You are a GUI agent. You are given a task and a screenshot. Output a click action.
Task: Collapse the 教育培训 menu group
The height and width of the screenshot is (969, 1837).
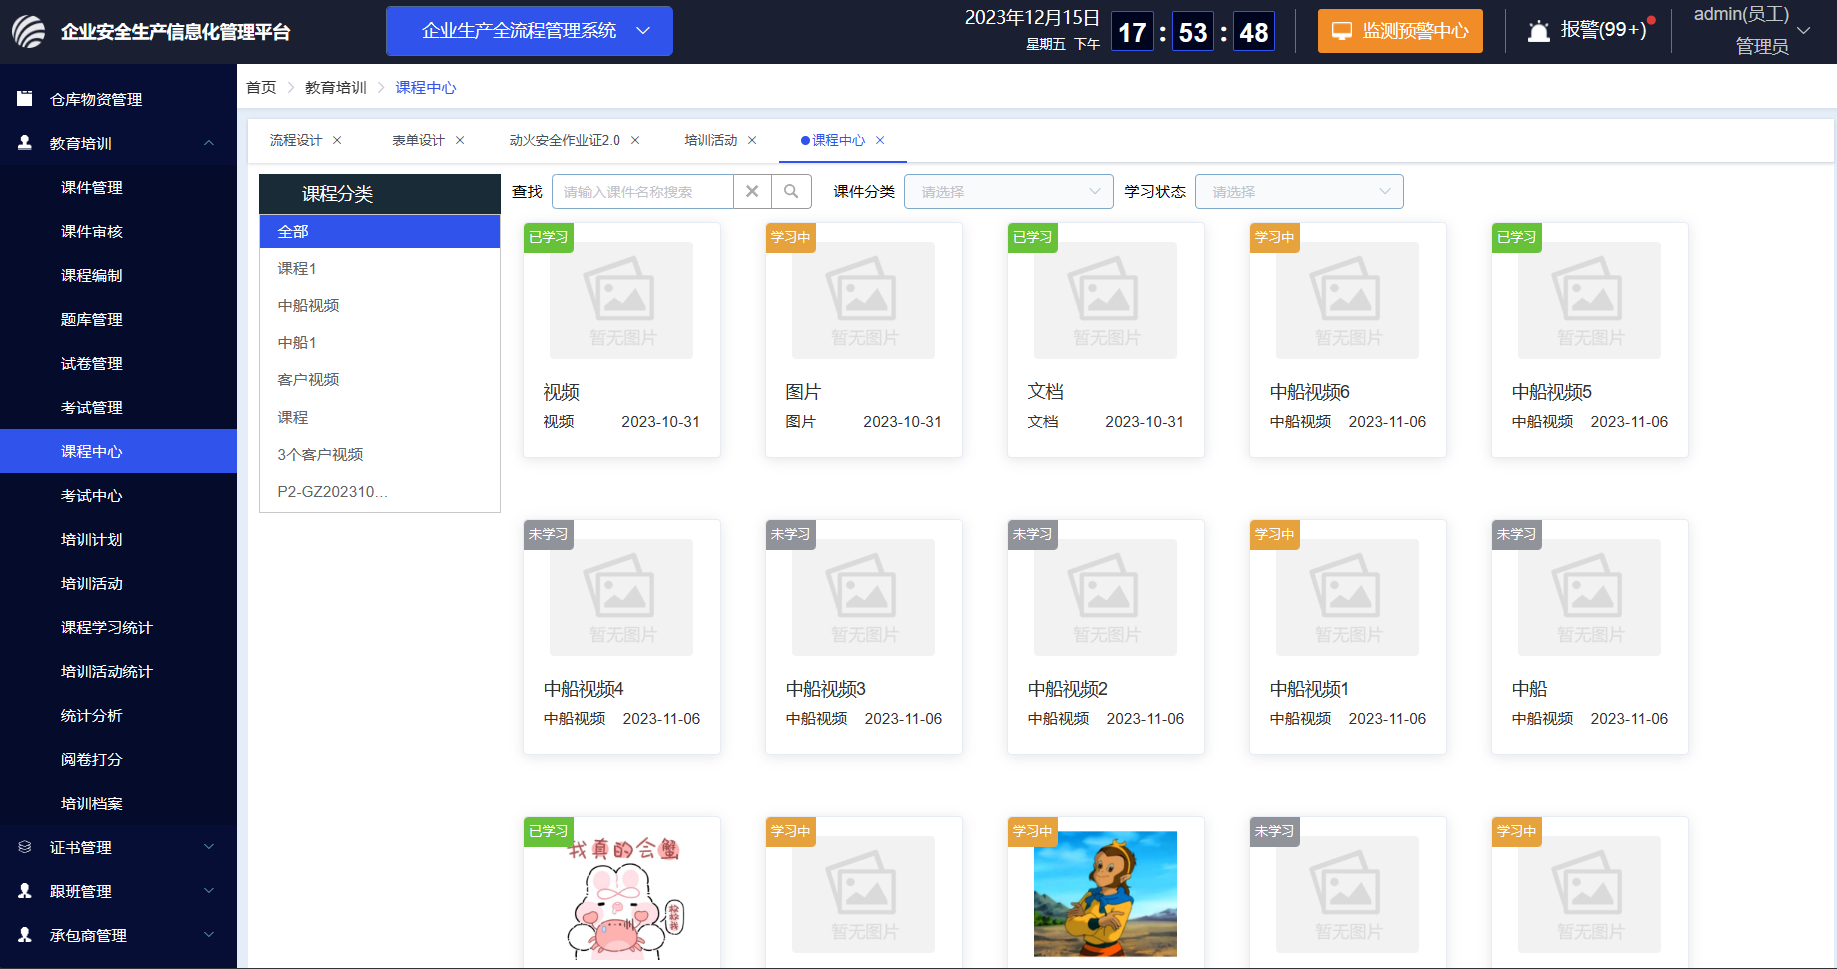pyautogui.click(x=209, y=143)
